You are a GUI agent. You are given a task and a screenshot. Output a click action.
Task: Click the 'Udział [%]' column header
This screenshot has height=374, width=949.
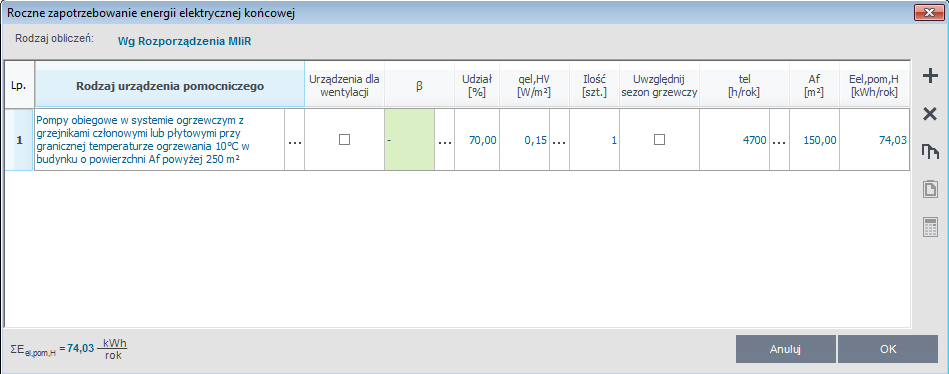(x=477, y=85)
